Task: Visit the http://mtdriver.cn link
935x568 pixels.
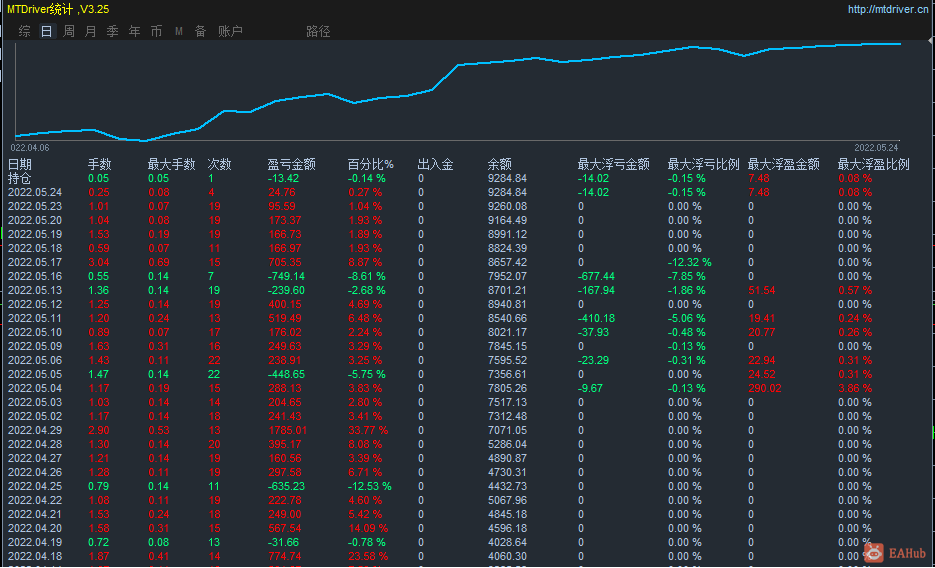Action: point(887,10)
